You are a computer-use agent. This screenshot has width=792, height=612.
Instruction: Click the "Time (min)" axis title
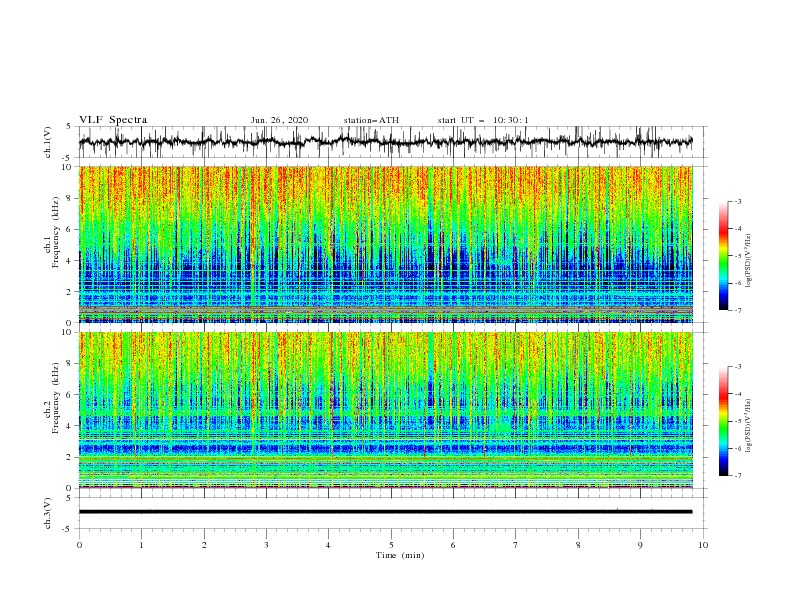pyautogui.click(x=400, y=555)
